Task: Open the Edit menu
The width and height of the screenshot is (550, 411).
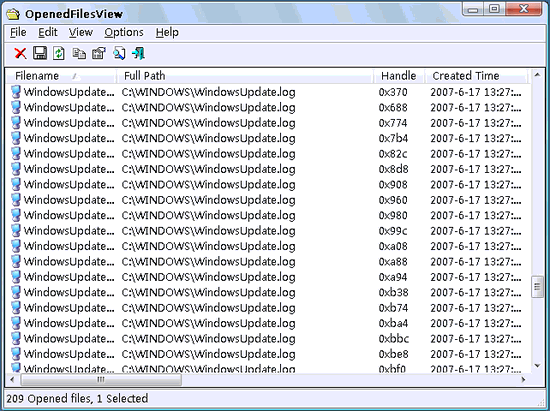Action: [x=48, y=32]
